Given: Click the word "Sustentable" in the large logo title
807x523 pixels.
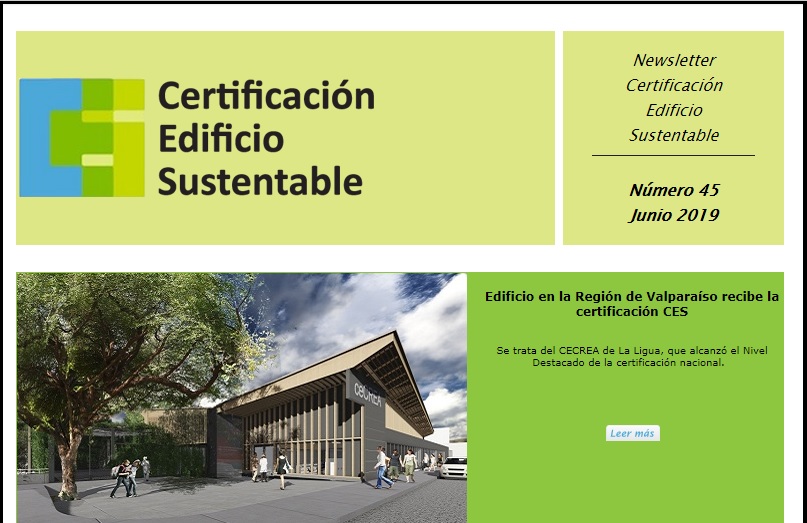Looking at the screenshot, I should 260,182.
